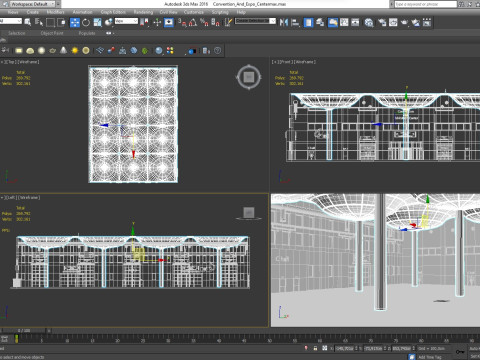Open the Render Setup icon

point(382,22)
